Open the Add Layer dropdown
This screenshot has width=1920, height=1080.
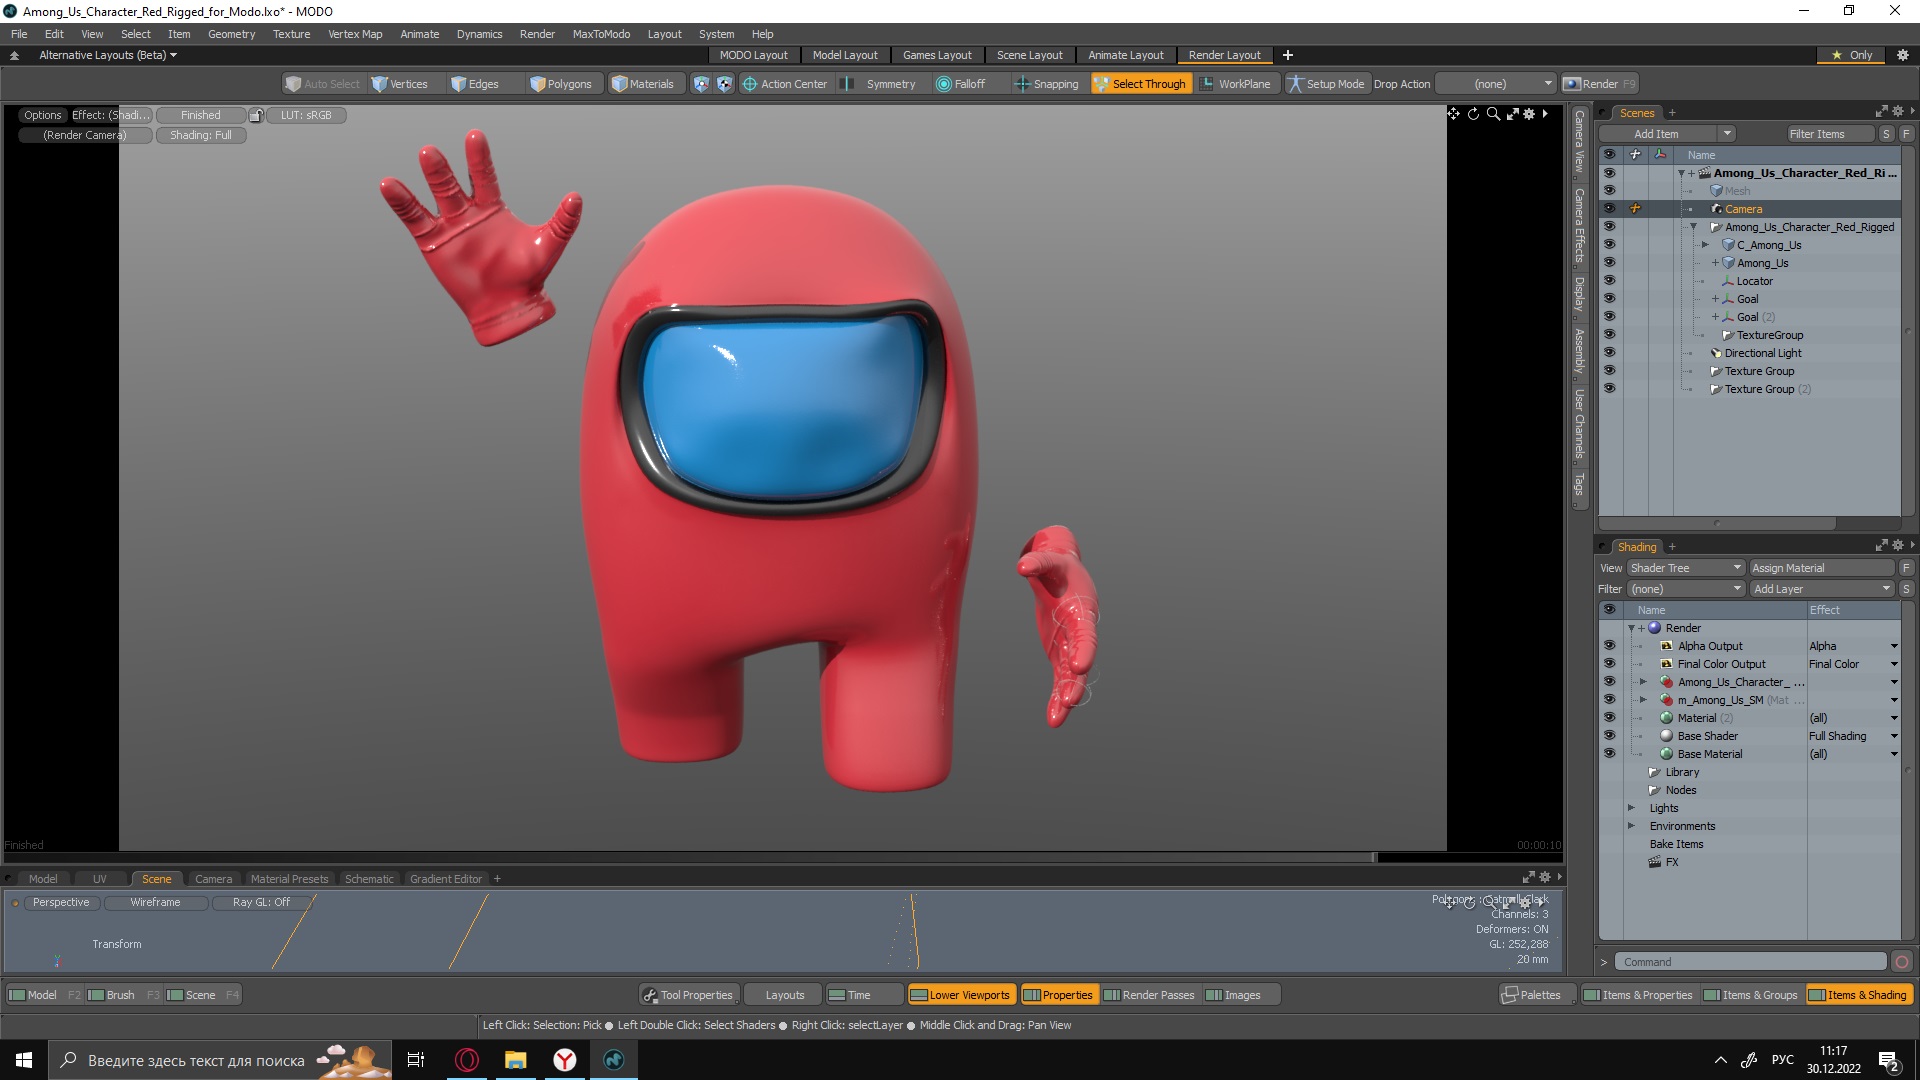1822,589
